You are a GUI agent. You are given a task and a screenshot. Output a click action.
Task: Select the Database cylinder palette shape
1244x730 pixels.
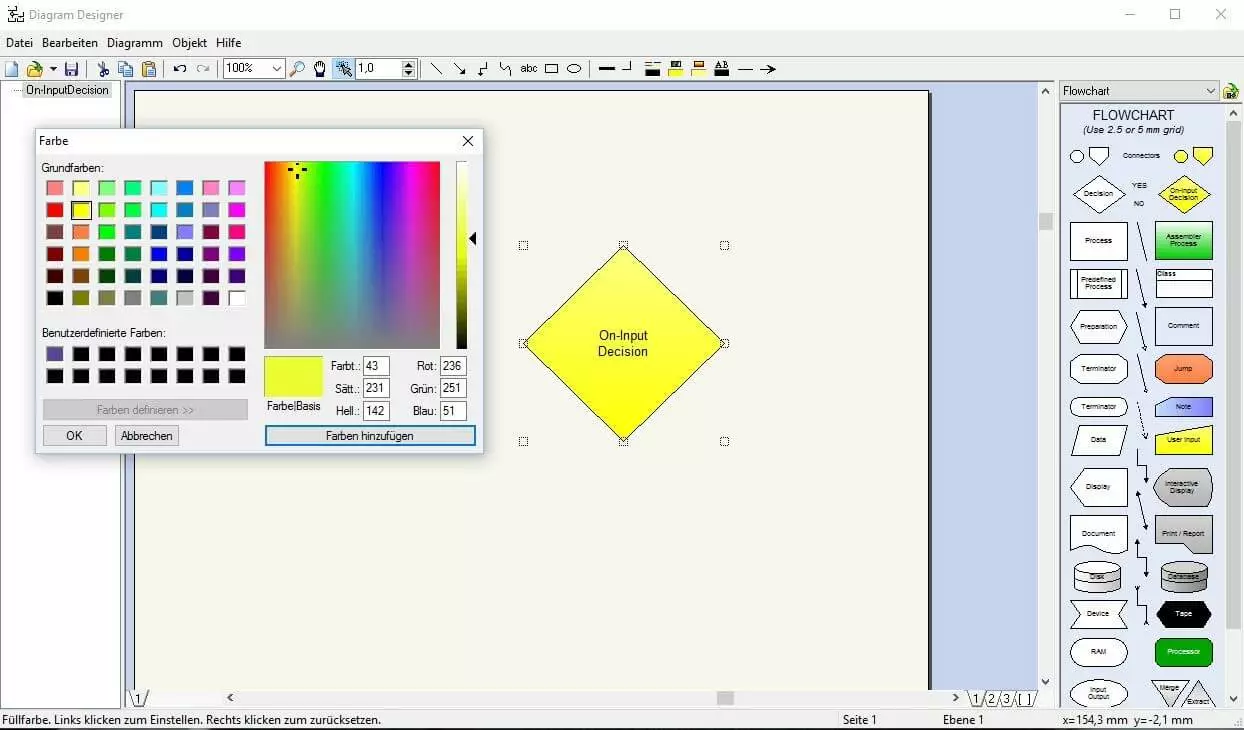pyautogui.click(x=1183, y=577)
